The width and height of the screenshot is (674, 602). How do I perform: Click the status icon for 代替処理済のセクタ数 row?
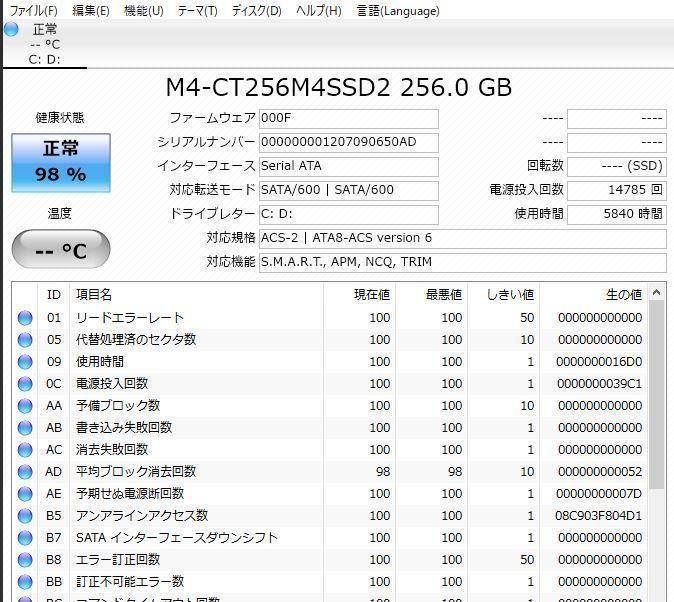tap(25, 340)
